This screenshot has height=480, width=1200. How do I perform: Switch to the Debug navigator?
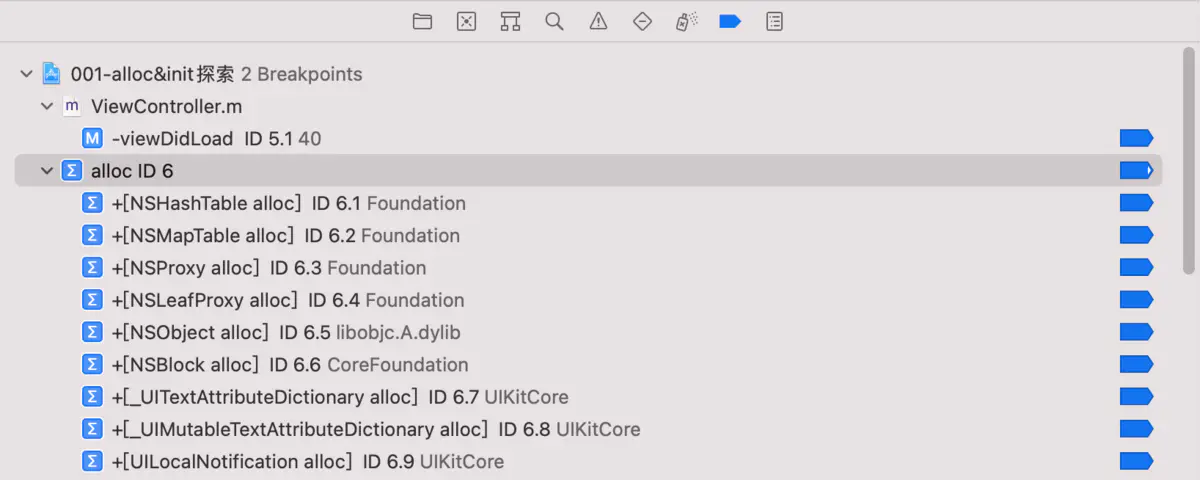(686, 21)
